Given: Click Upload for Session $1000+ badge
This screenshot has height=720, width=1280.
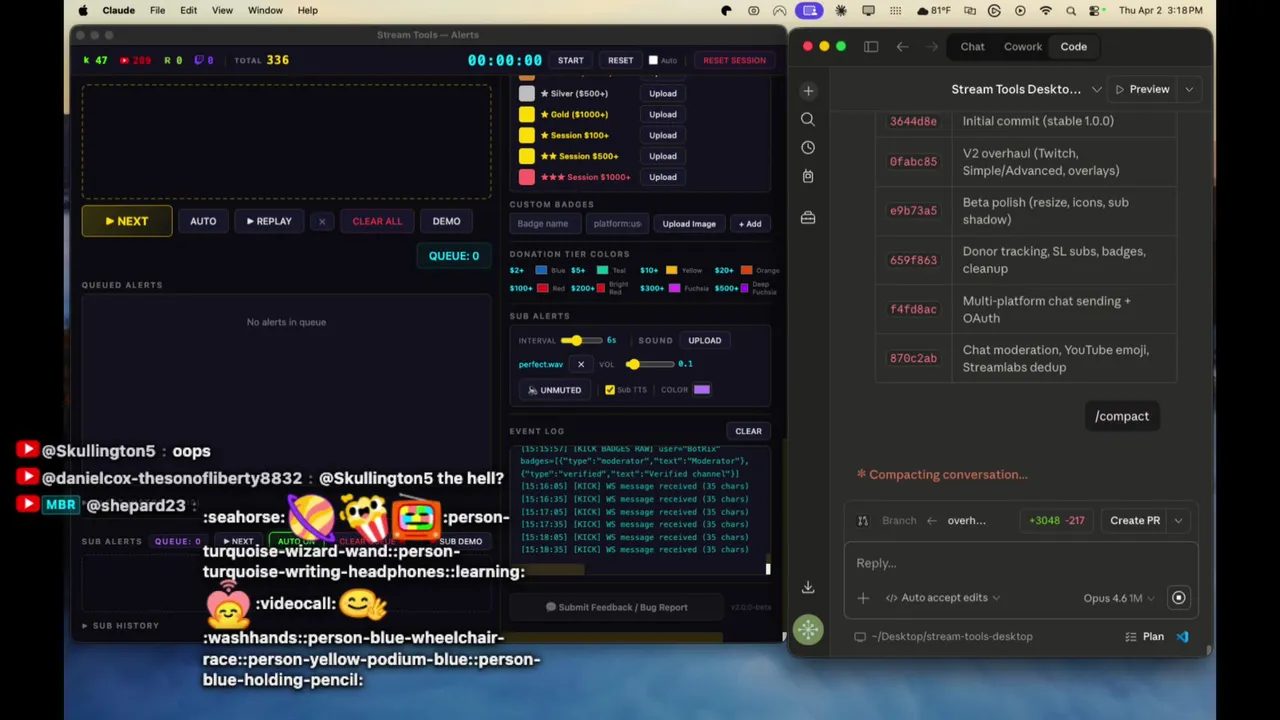Looking at the screenshot, I should point(662,178).
